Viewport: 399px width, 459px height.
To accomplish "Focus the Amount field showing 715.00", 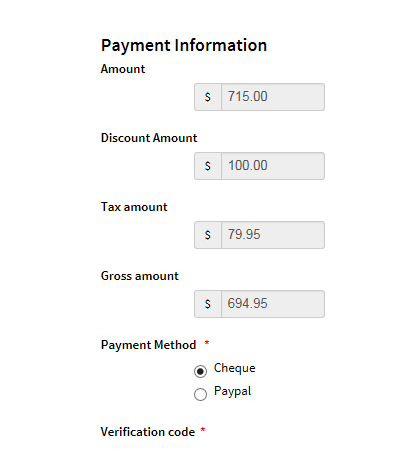I will click(273, 97).
